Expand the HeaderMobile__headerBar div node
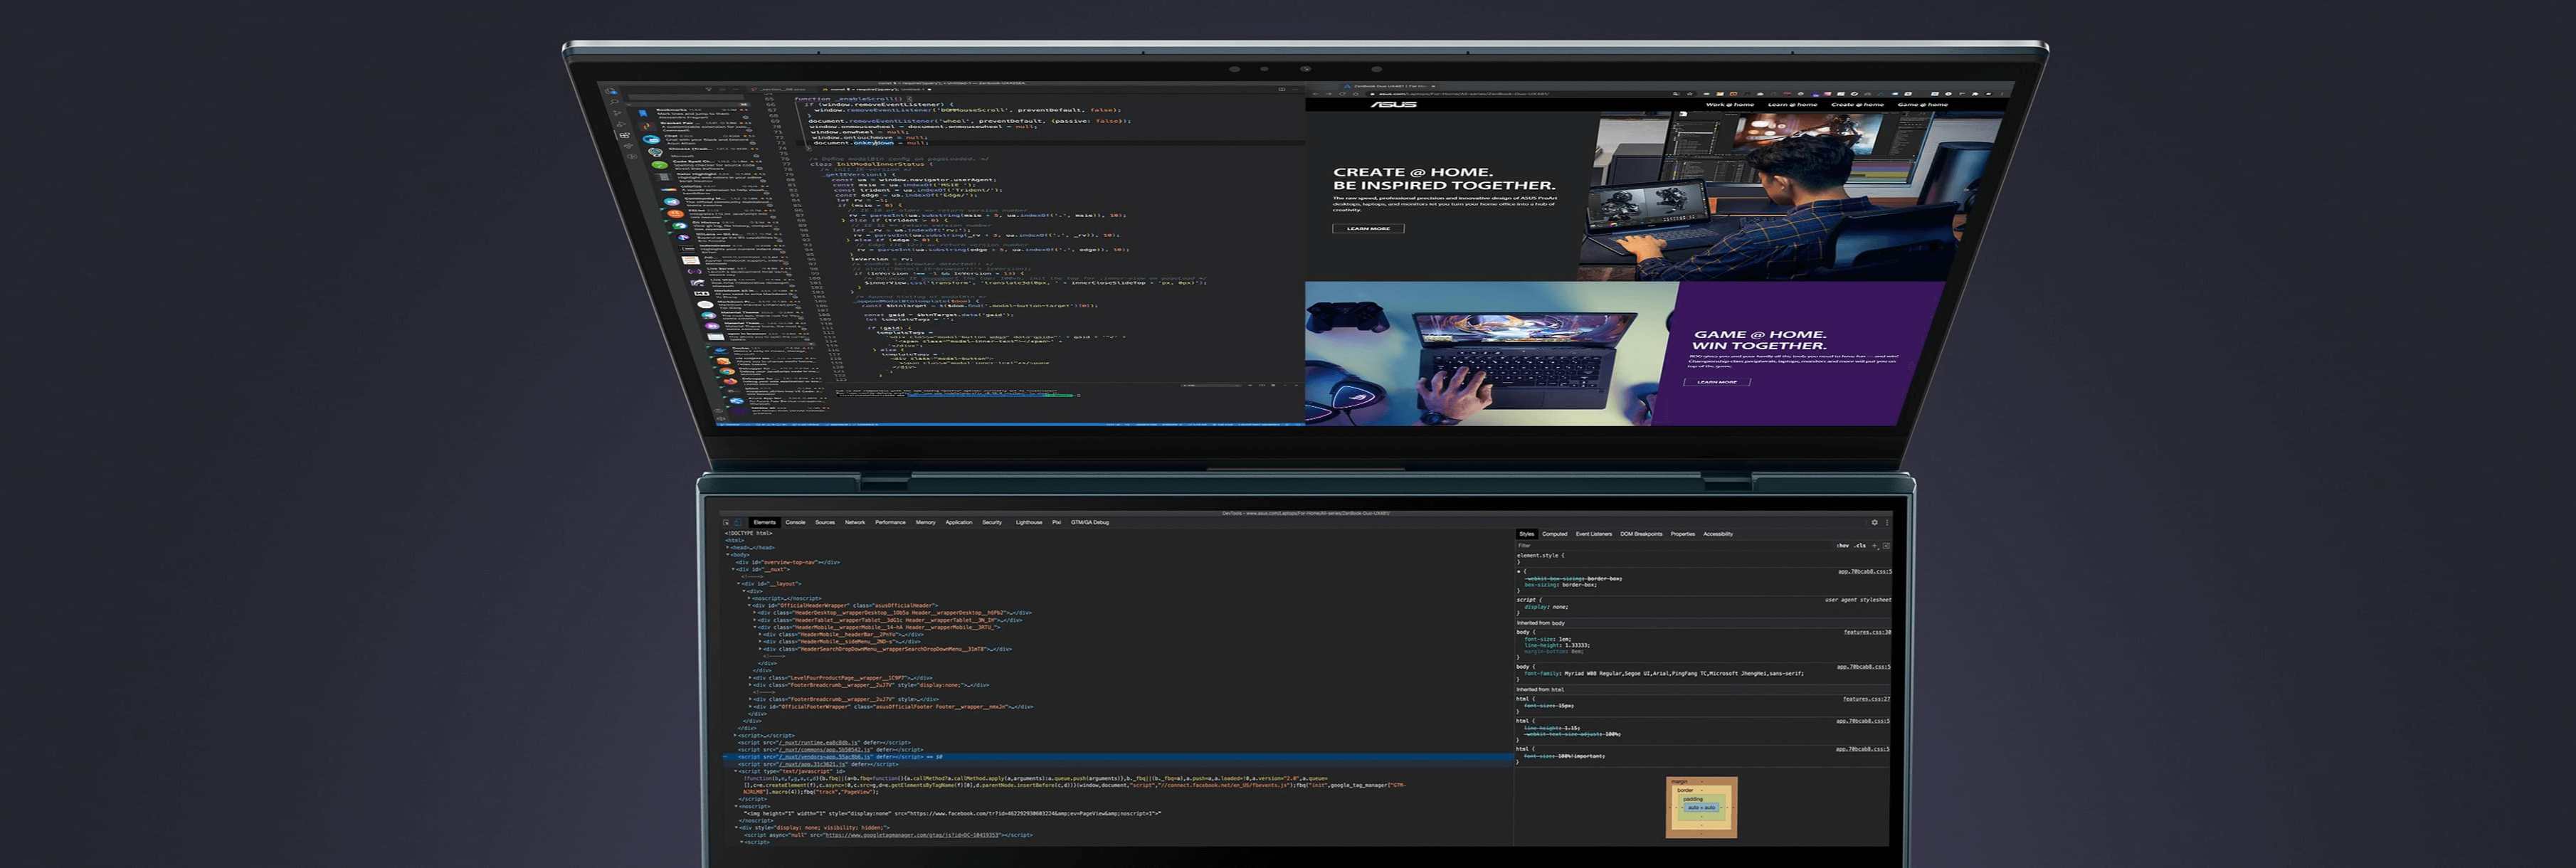2576x868 pixels. pos(761,635)
